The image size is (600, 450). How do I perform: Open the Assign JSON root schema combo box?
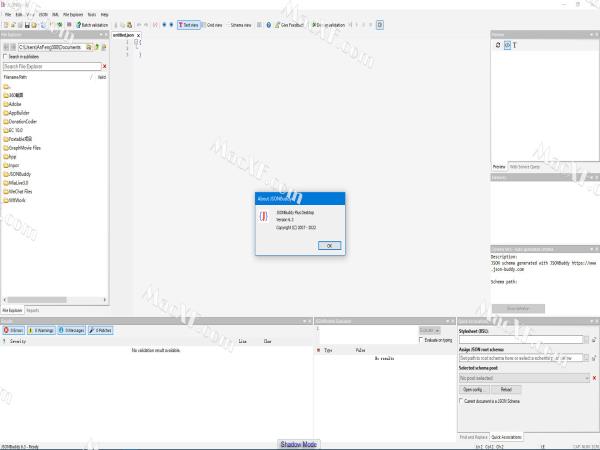coord(520,358)
